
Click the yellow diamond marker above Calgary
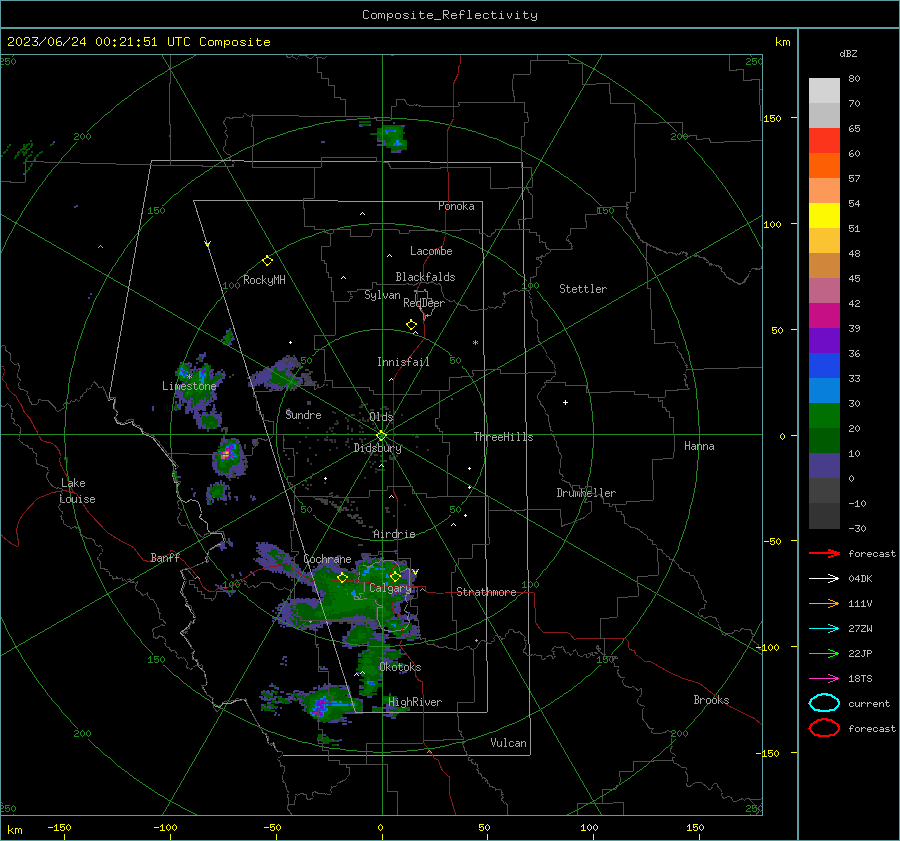[x=395, y=576]
